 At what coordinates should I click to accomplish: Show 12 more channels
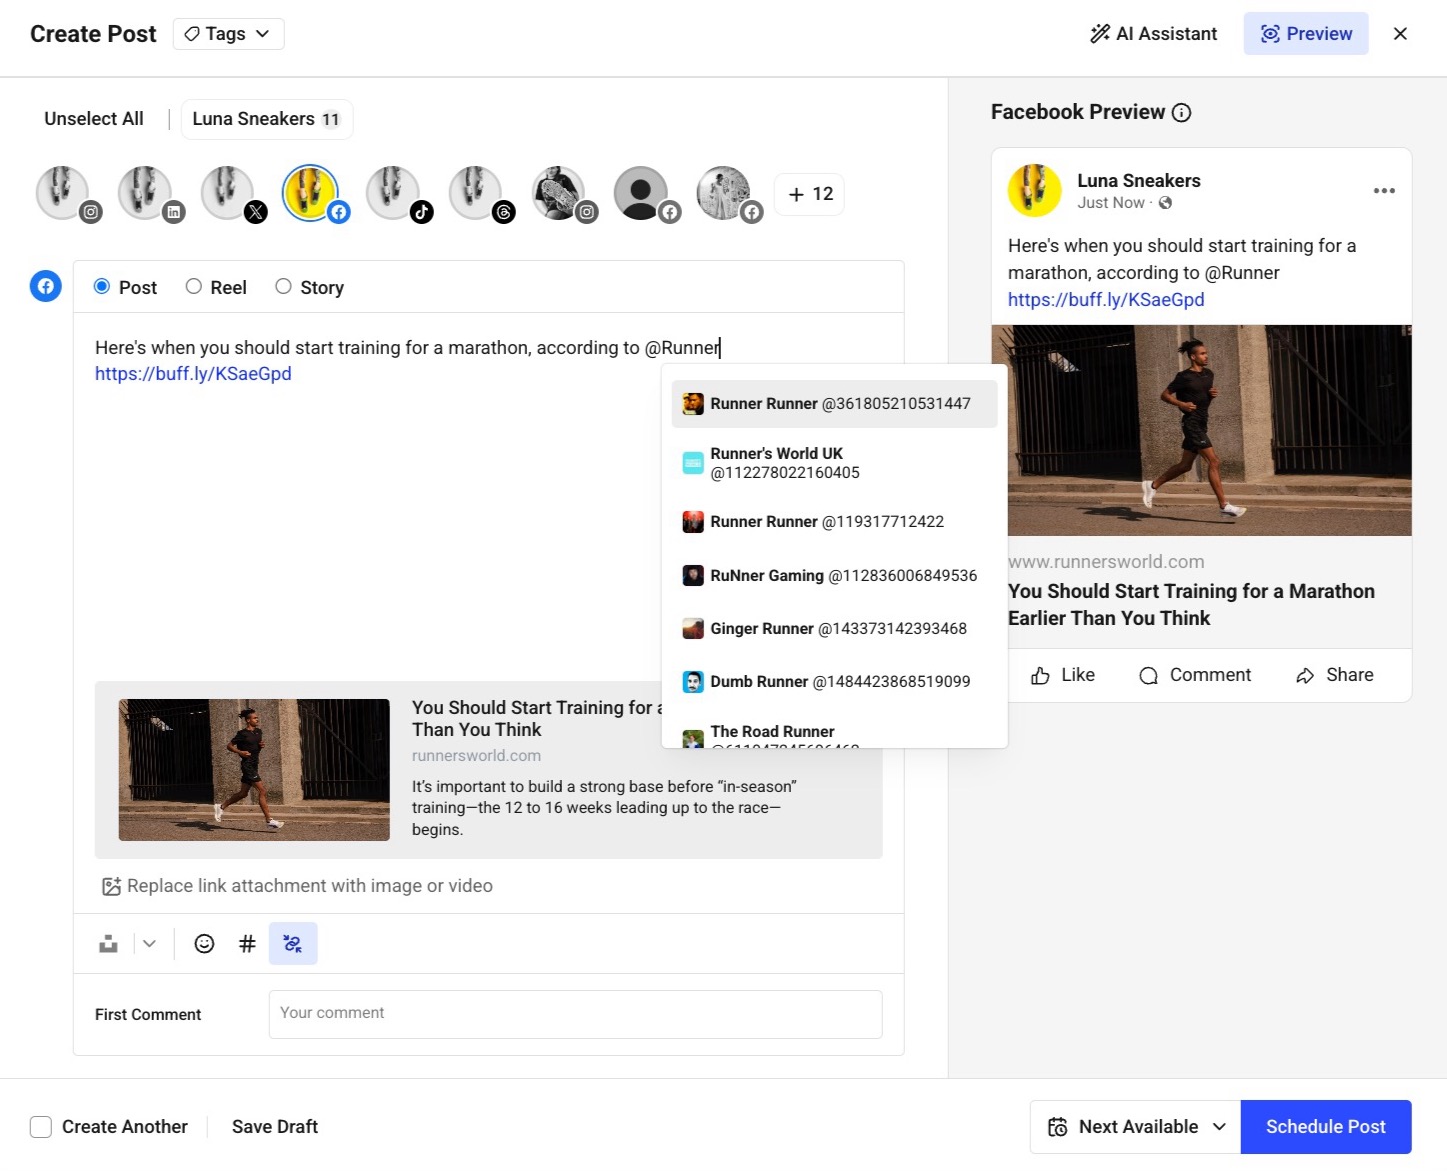[x=810, y=194]
